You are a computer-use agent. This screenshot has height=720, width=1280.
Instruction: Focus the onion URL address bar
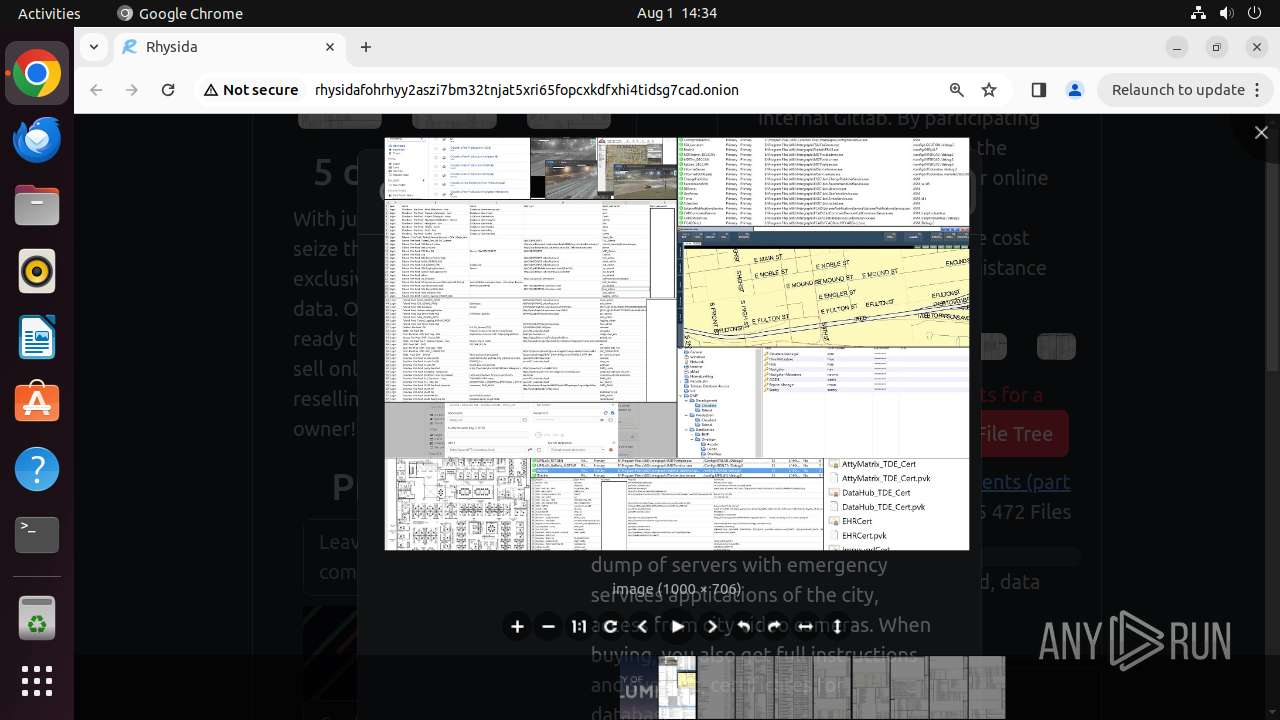pyautogui.click(x=526, y=90)
